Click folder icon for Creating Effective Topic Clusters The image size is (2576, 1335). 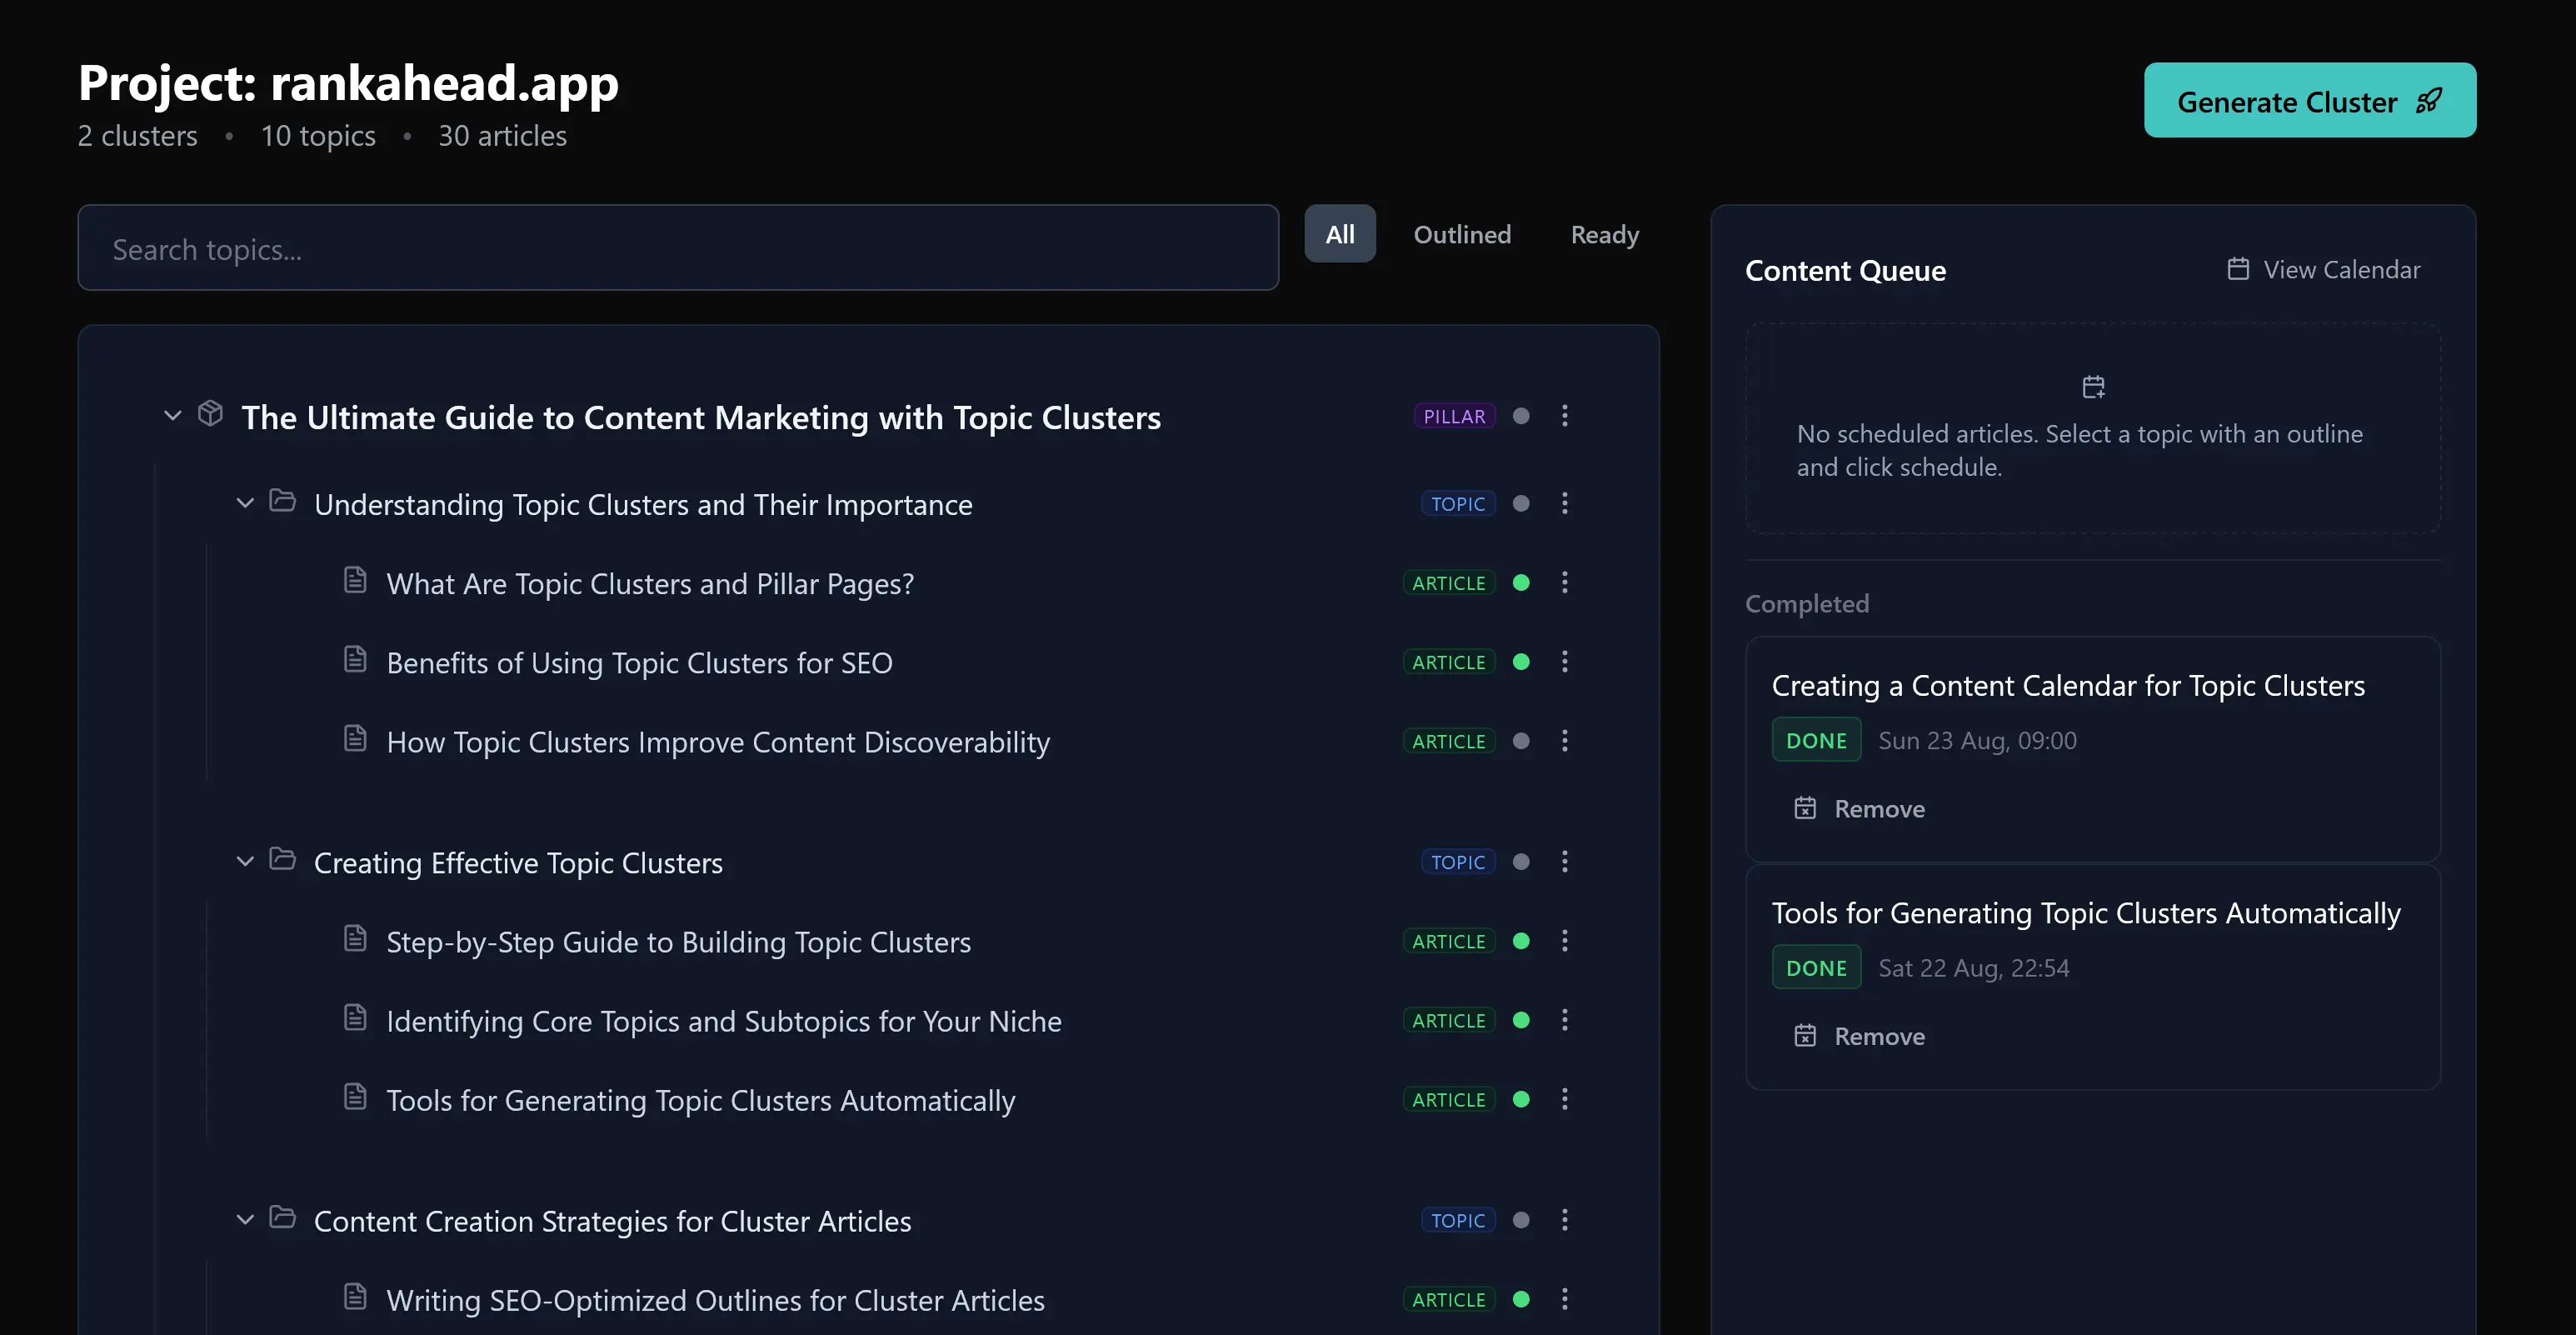pos(283,858)
